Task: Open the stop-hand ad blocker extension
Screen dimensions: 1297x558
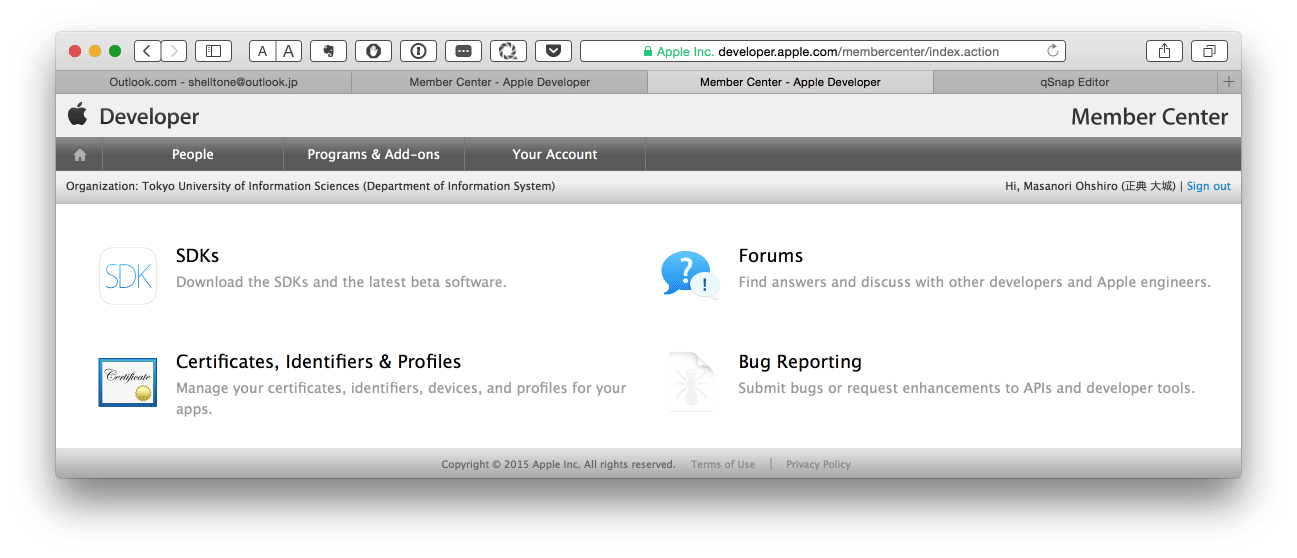Action: (373, 51)
